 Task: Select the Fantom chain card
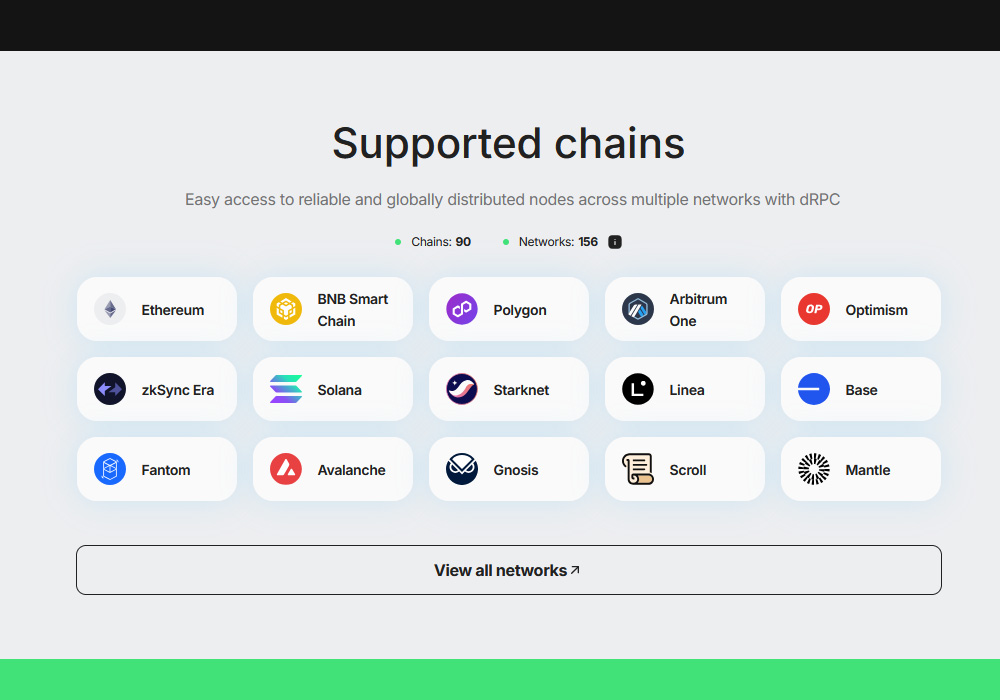pos(157,469)
